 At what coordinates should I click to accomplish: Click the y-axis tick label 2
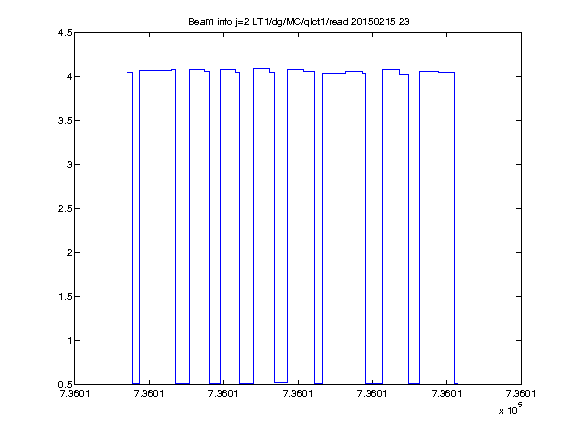click(x=69, y=253)
